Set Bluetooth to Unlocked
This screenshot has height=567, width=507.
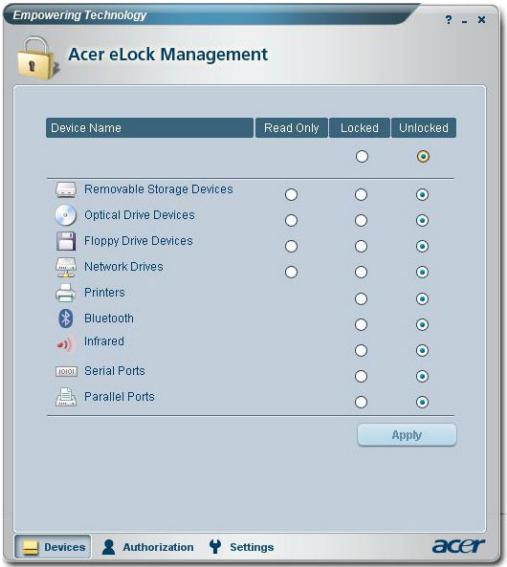coord(422,324)
